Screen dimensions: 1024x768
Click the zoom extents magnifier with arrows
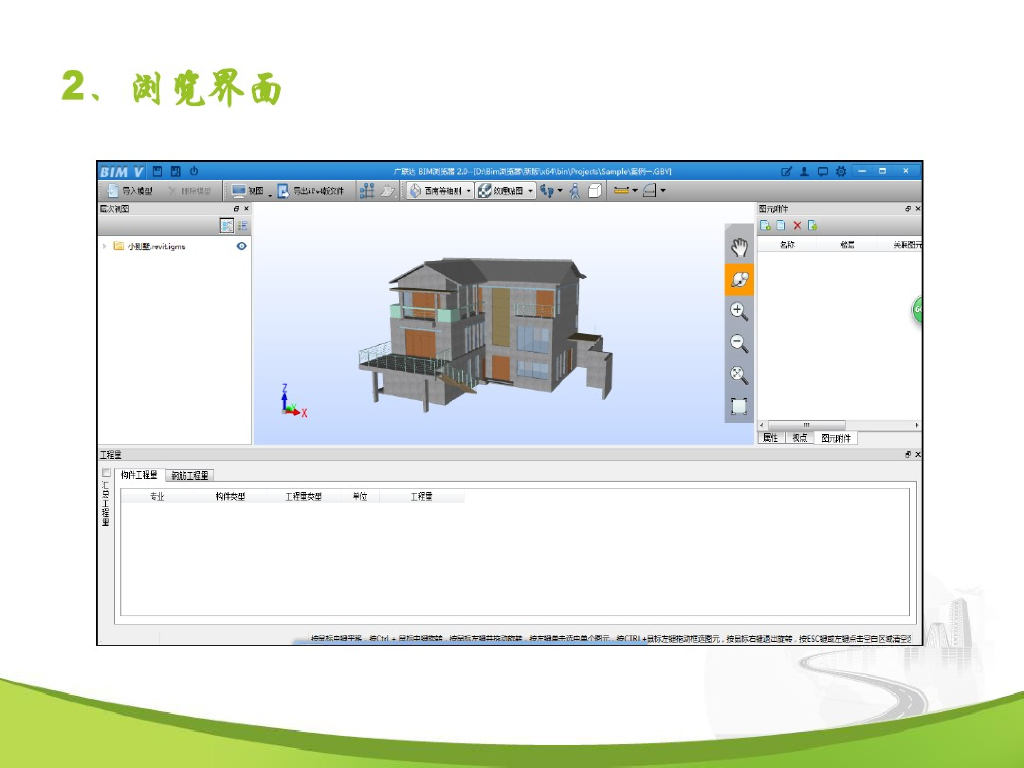coord(739,374)
